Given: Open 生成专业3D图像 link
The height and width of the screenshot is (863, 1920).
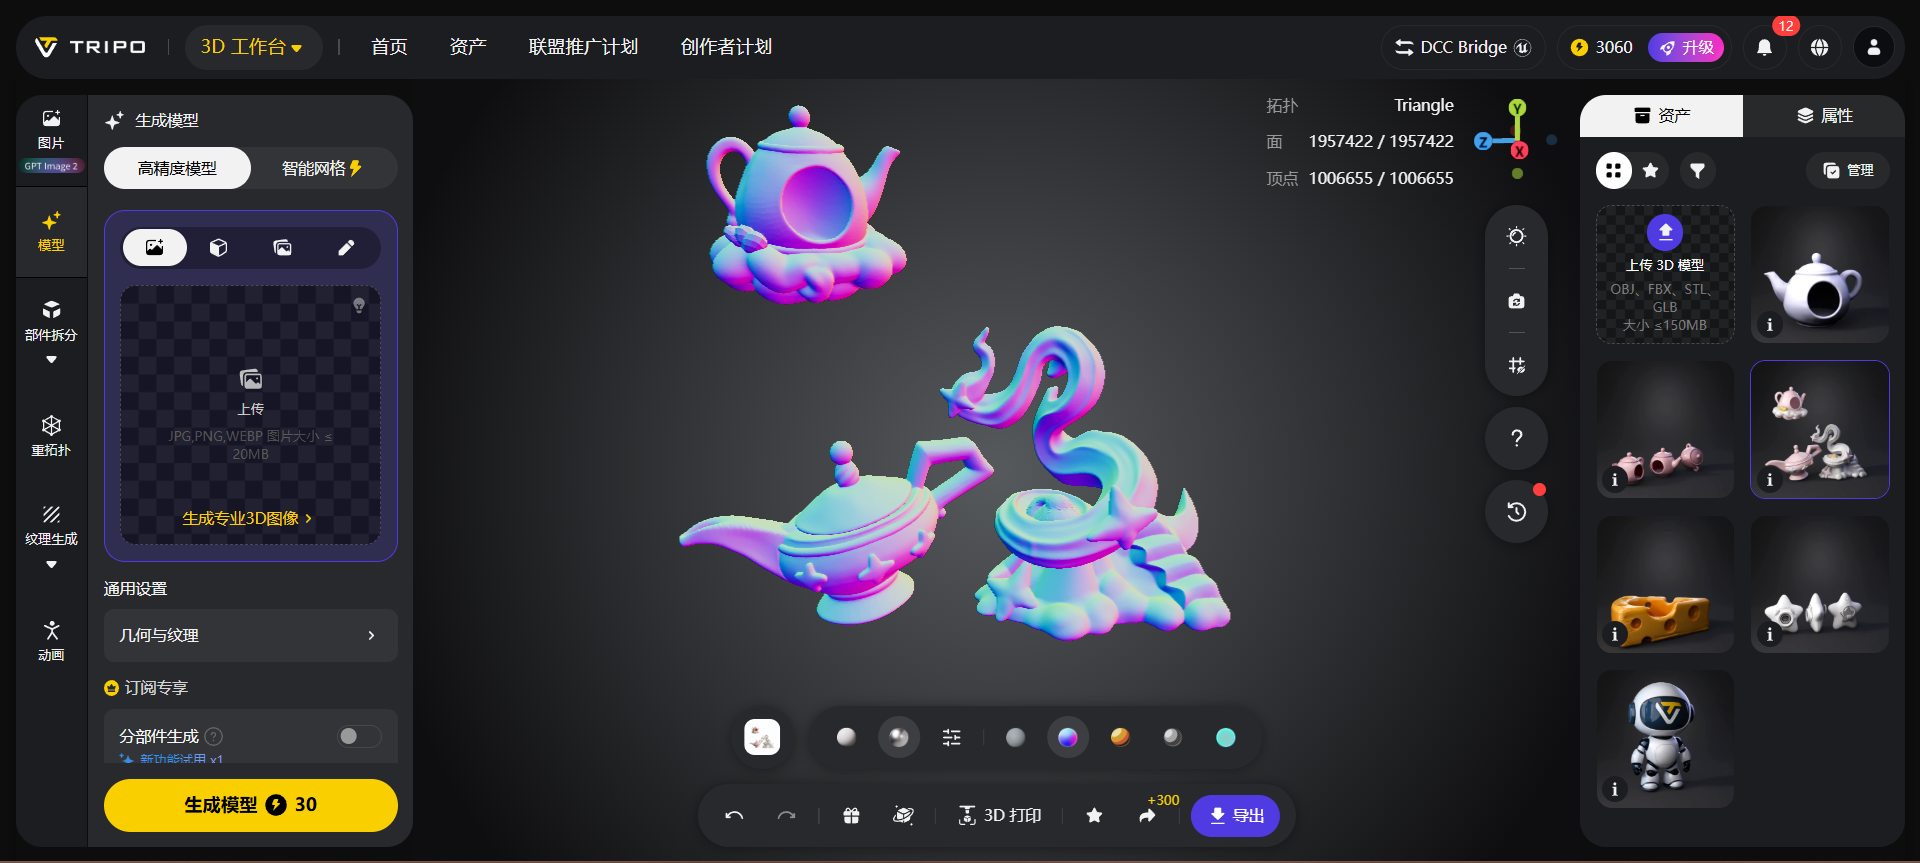Looking at the screenshot, I should coord(247,518).
